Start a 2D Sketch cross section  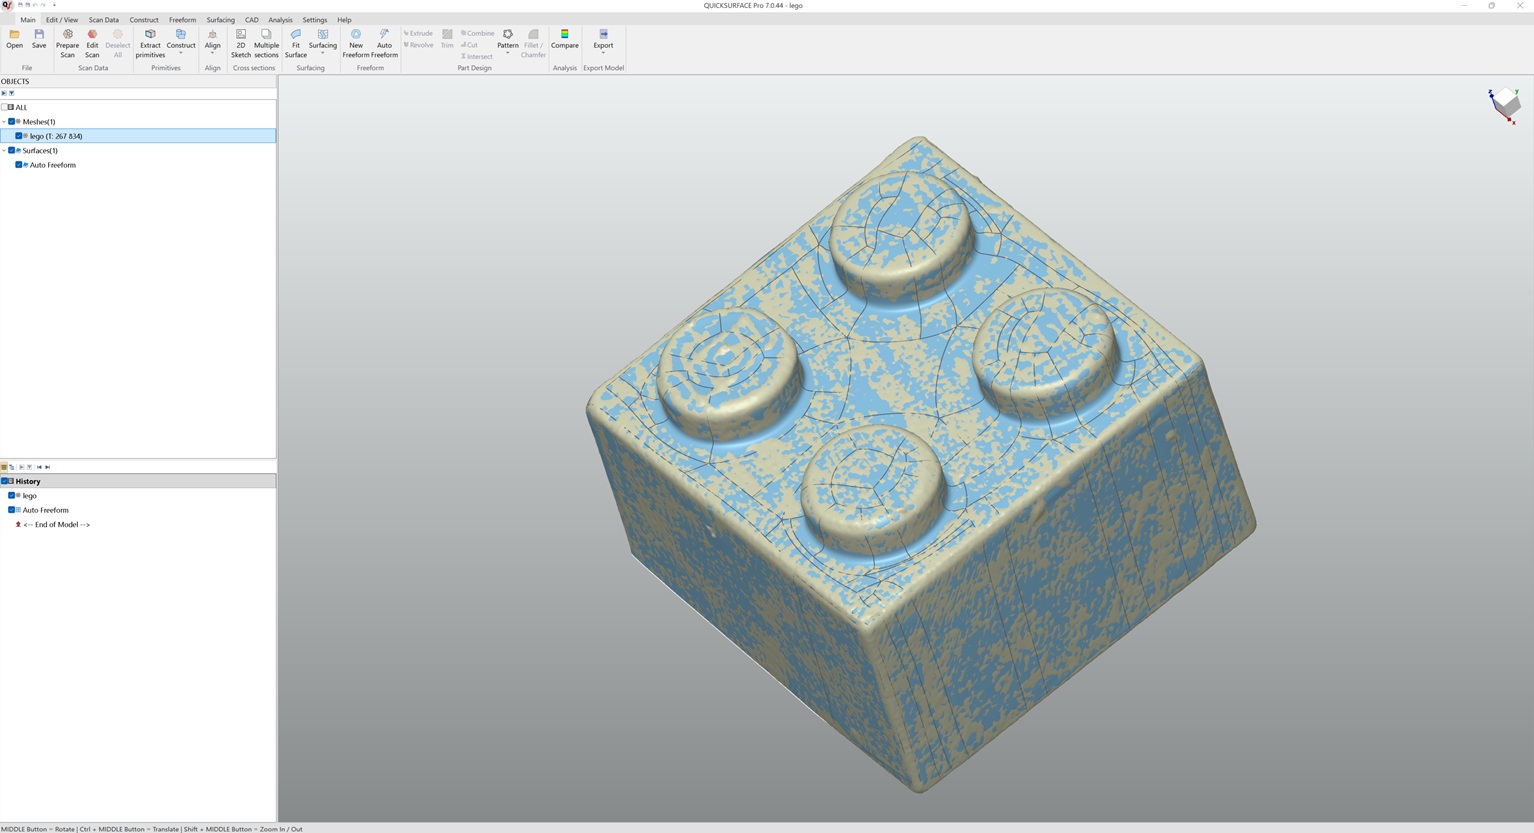coord(241,43)
